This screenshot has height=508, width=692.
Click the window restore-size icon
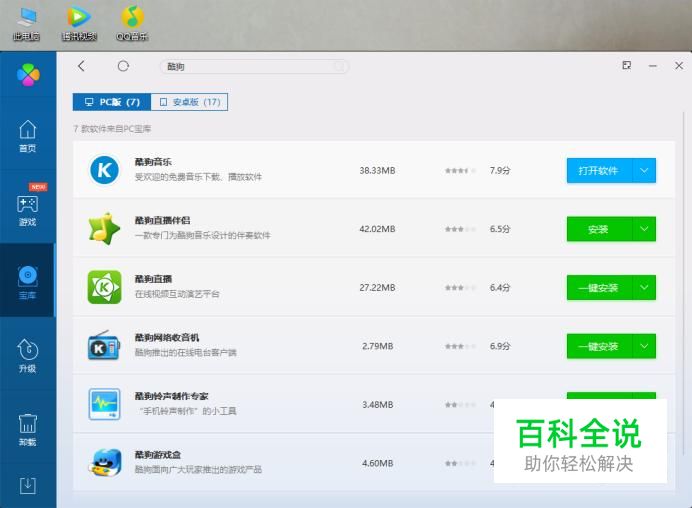pos(627,65)
